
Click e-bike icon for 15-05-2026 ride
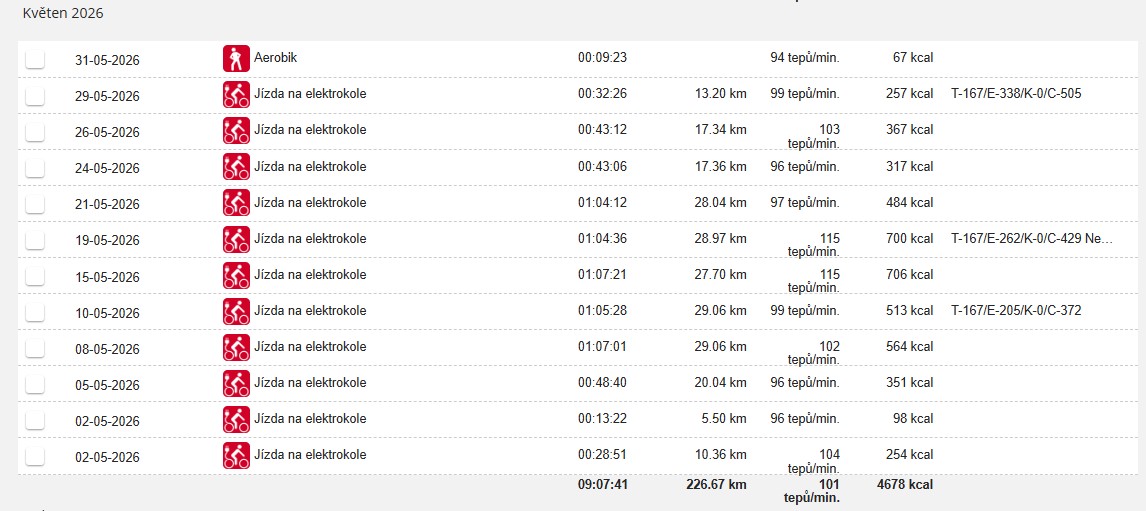point(236,276)
